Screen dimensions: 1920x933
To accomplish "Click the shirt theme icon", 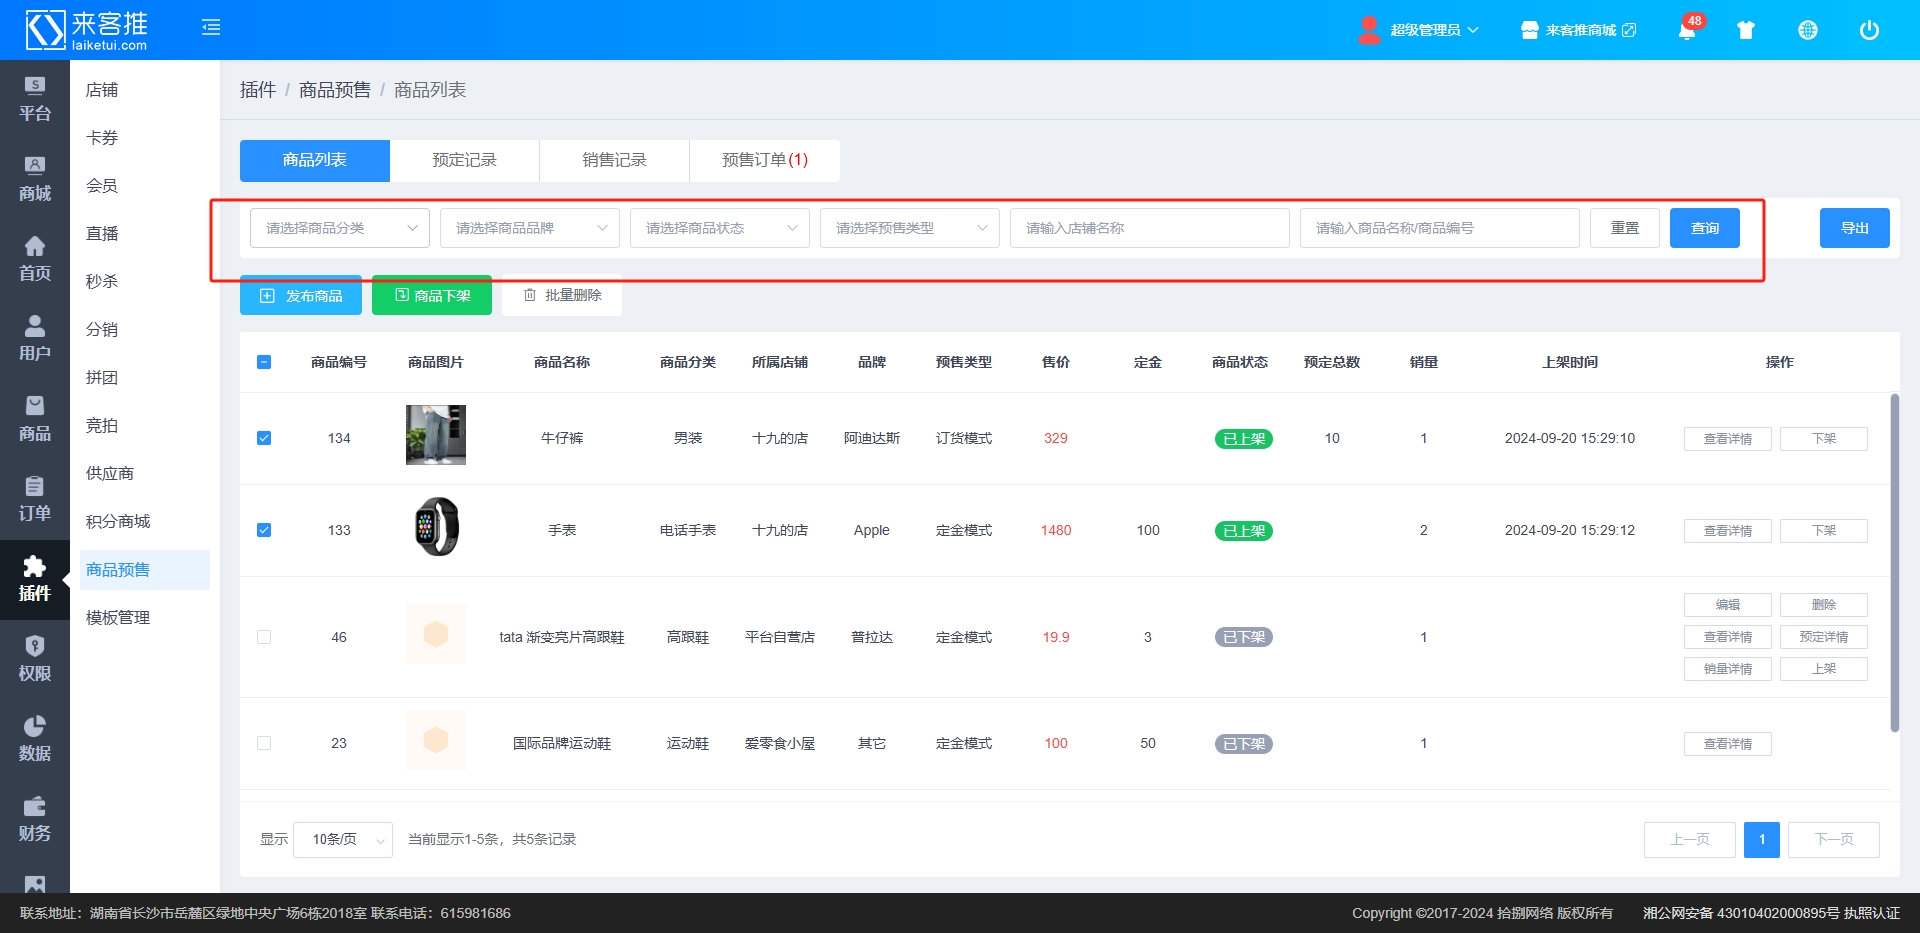I will click(x=1746, y=30).
